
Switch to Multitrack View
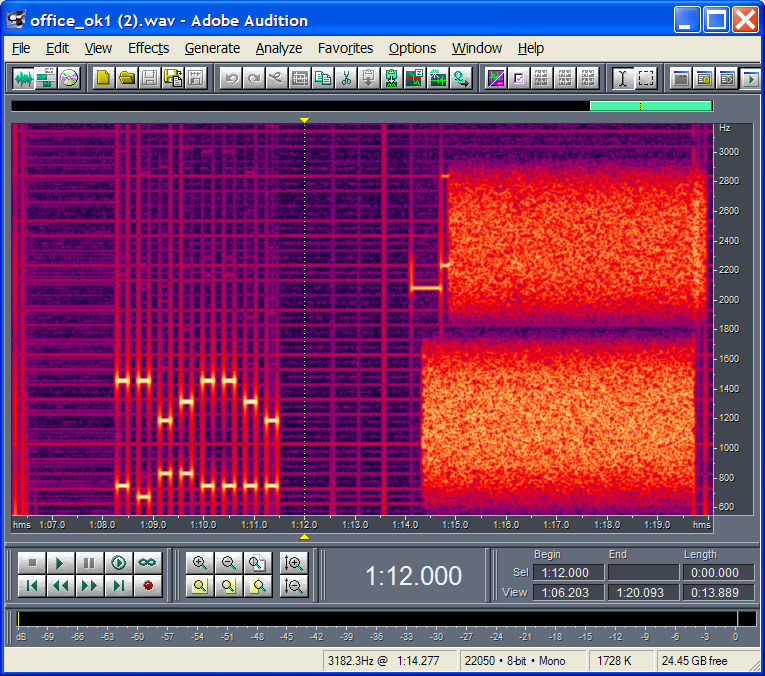pos(46,78)
